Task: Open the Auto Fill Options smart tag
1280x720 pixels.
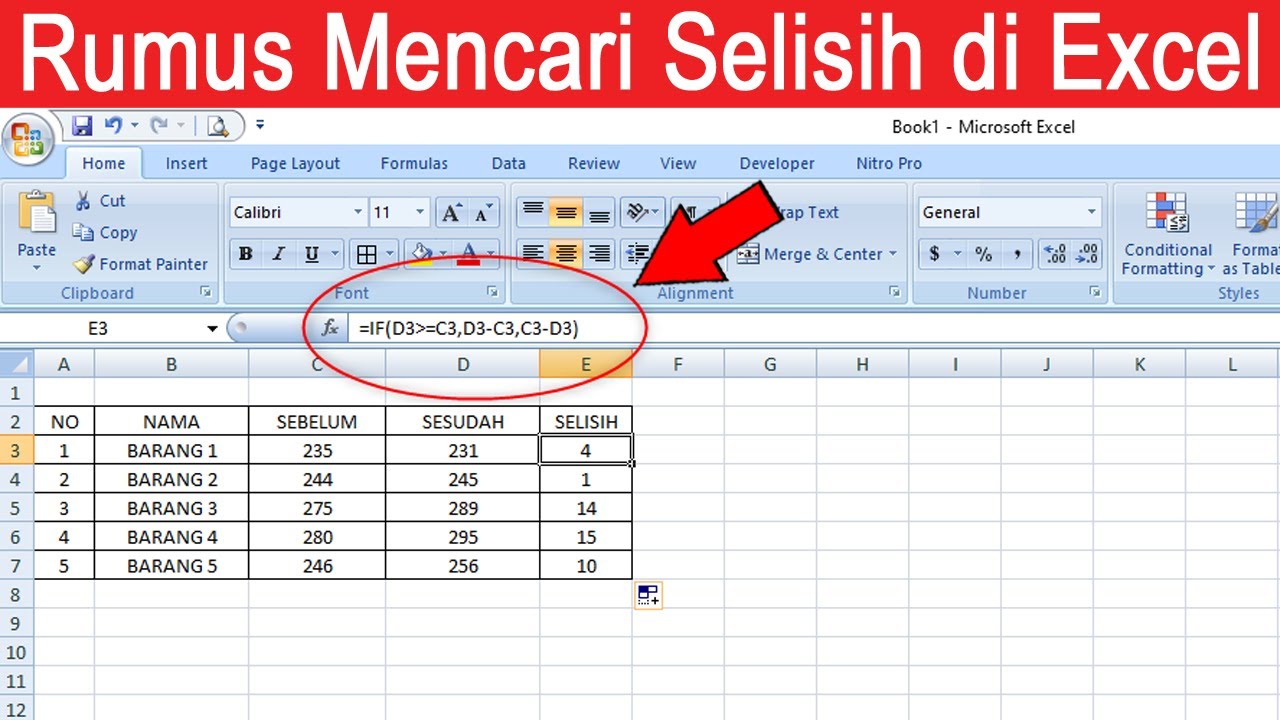Action: coord(648,596)
